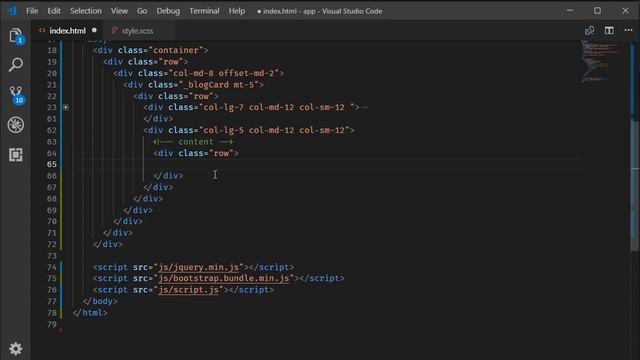Click the closing div on line 72
The height and width of the screenshot is (360, 640).
coord(108,244)
